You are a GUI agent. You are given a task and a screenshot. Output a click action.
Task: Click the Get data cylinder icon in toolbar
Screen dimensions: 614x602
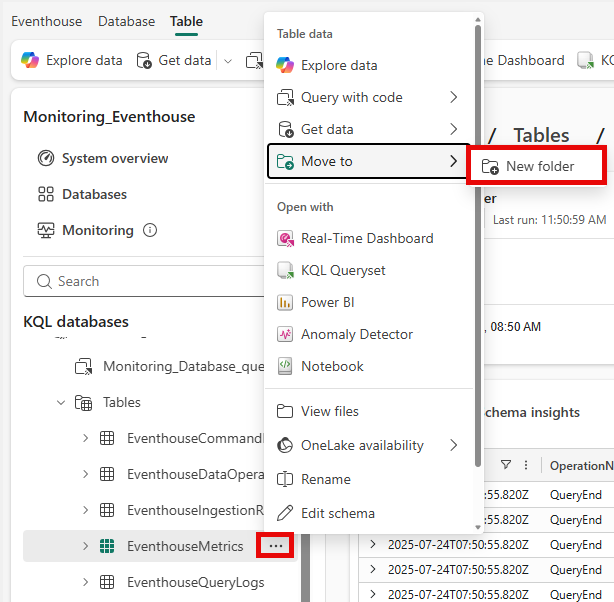click(144, 61)
